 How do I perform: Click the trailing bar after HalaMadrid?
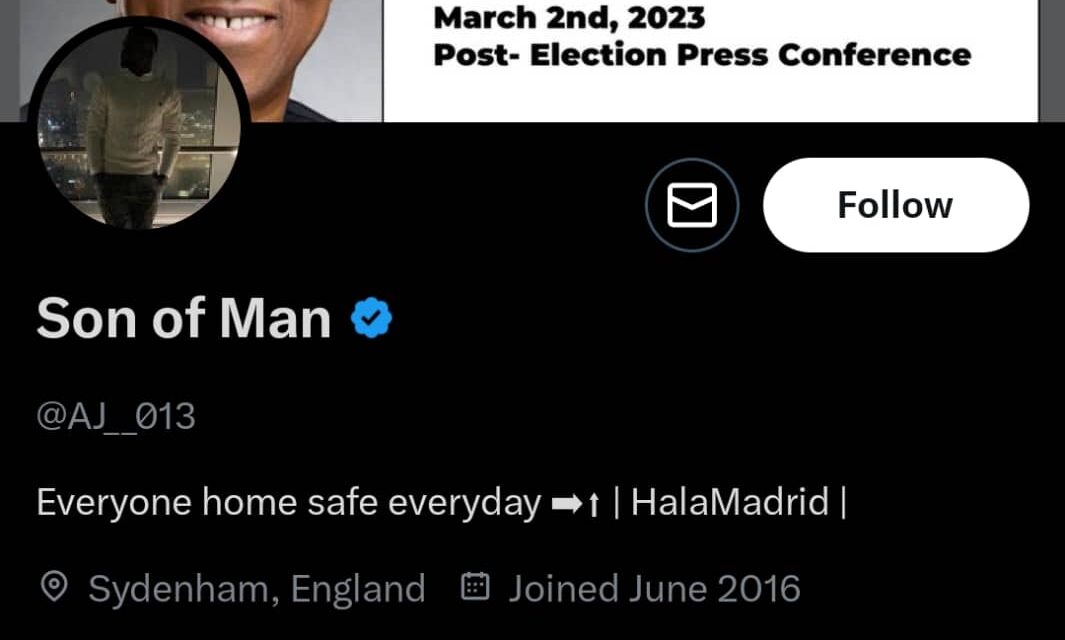point(844,503)
